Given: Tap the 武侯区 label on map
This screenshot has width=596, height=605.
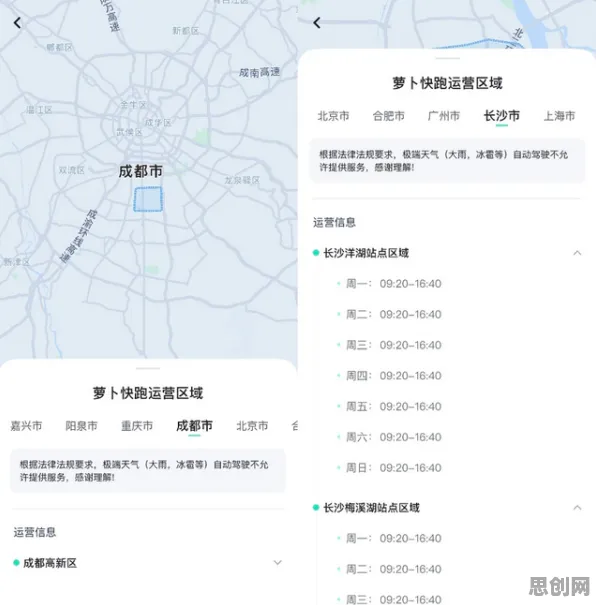Looking at the screenshot, I should coord(130,132).
